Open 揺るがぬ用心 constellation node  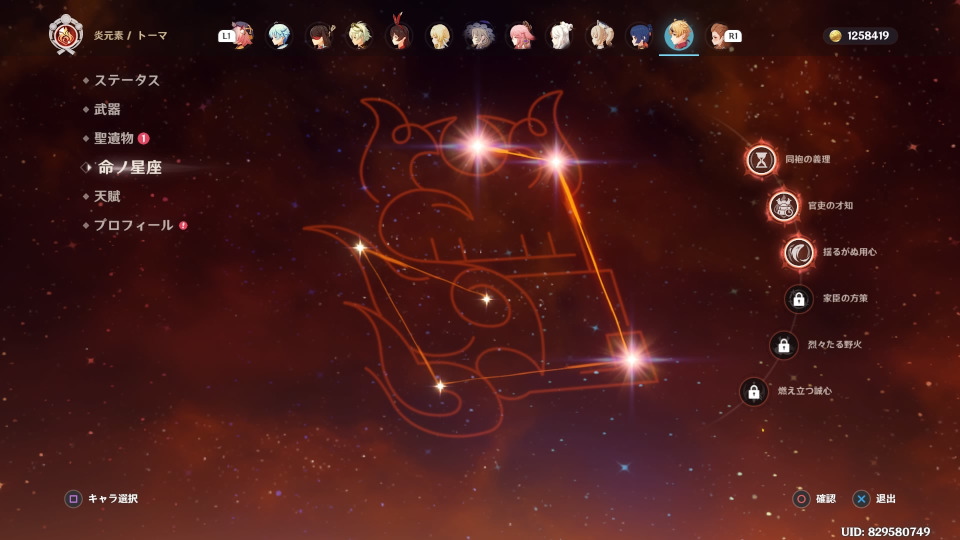coord(799,252)
